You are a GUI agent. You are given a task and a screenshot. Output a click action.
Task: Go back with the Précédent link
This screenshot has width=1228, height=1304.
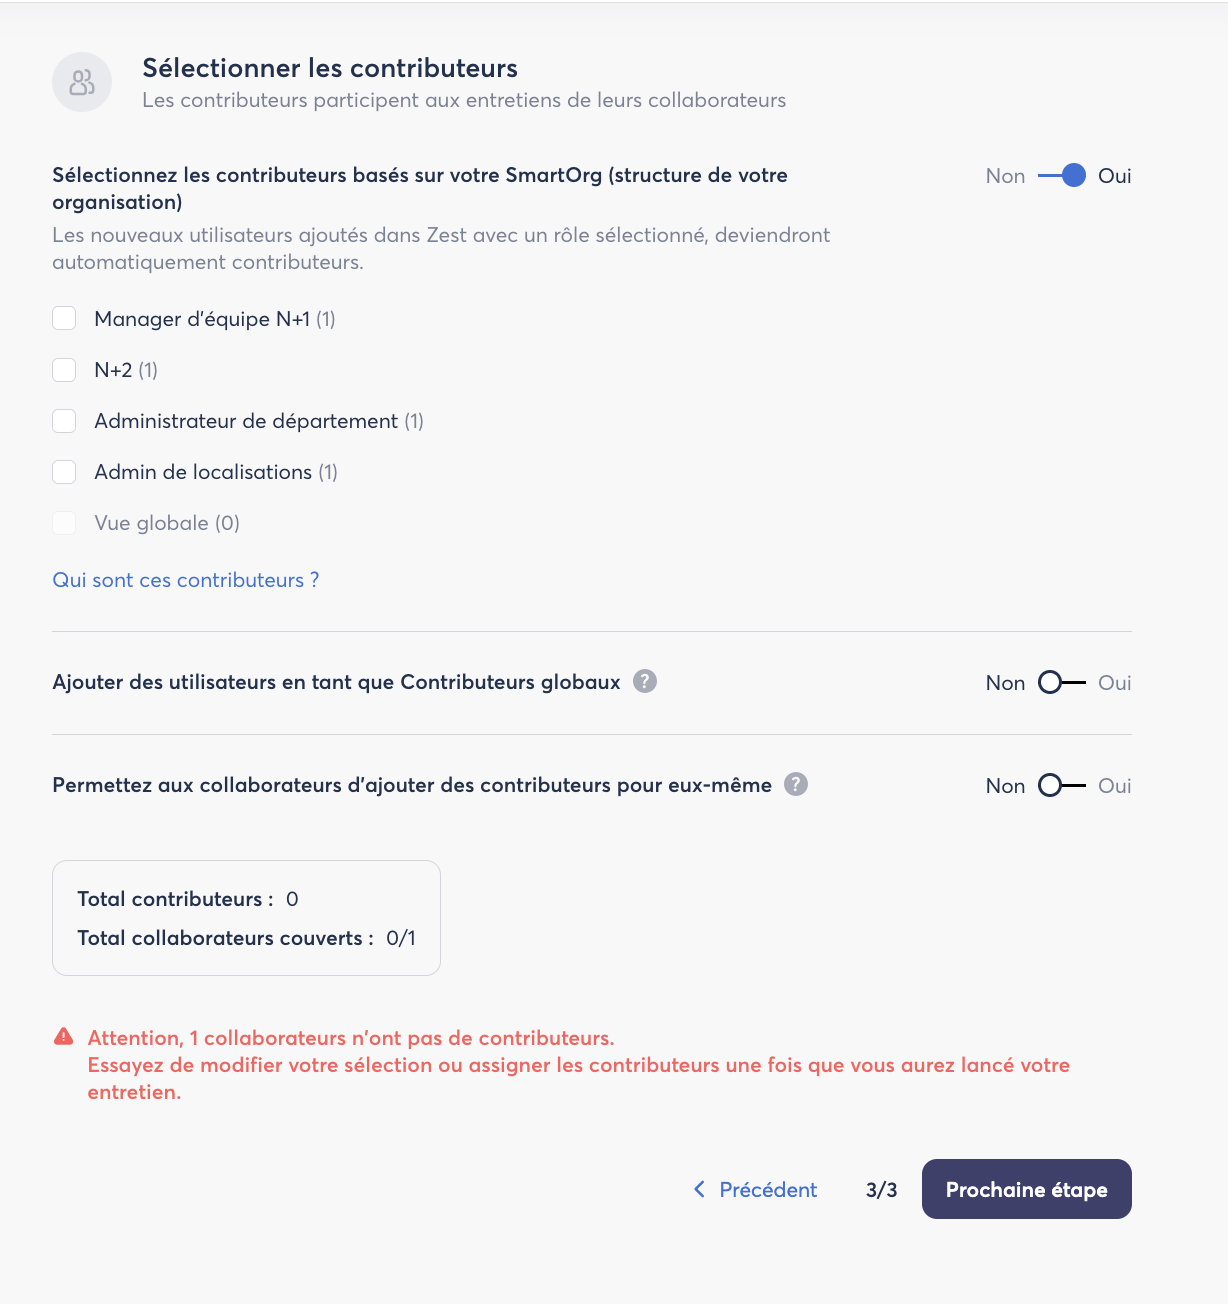point(767,1190)
